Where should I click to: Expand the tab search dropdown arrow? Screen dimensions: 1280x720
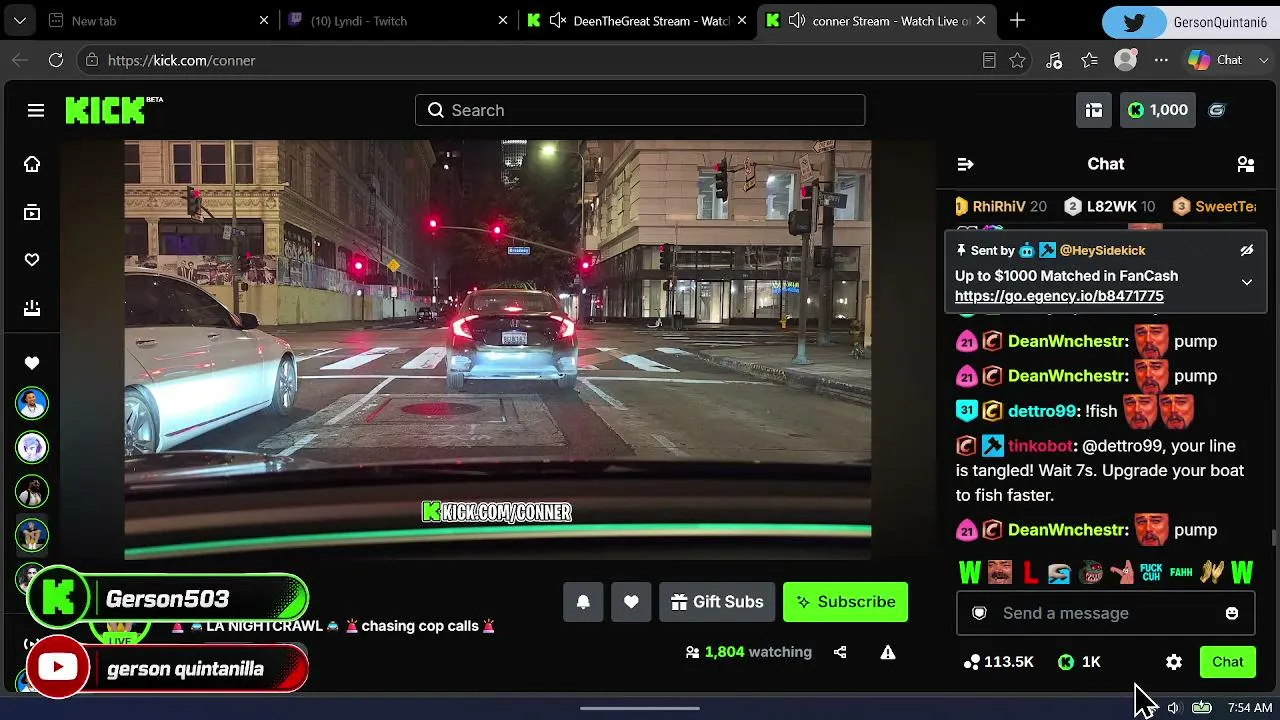click(19, 21)
